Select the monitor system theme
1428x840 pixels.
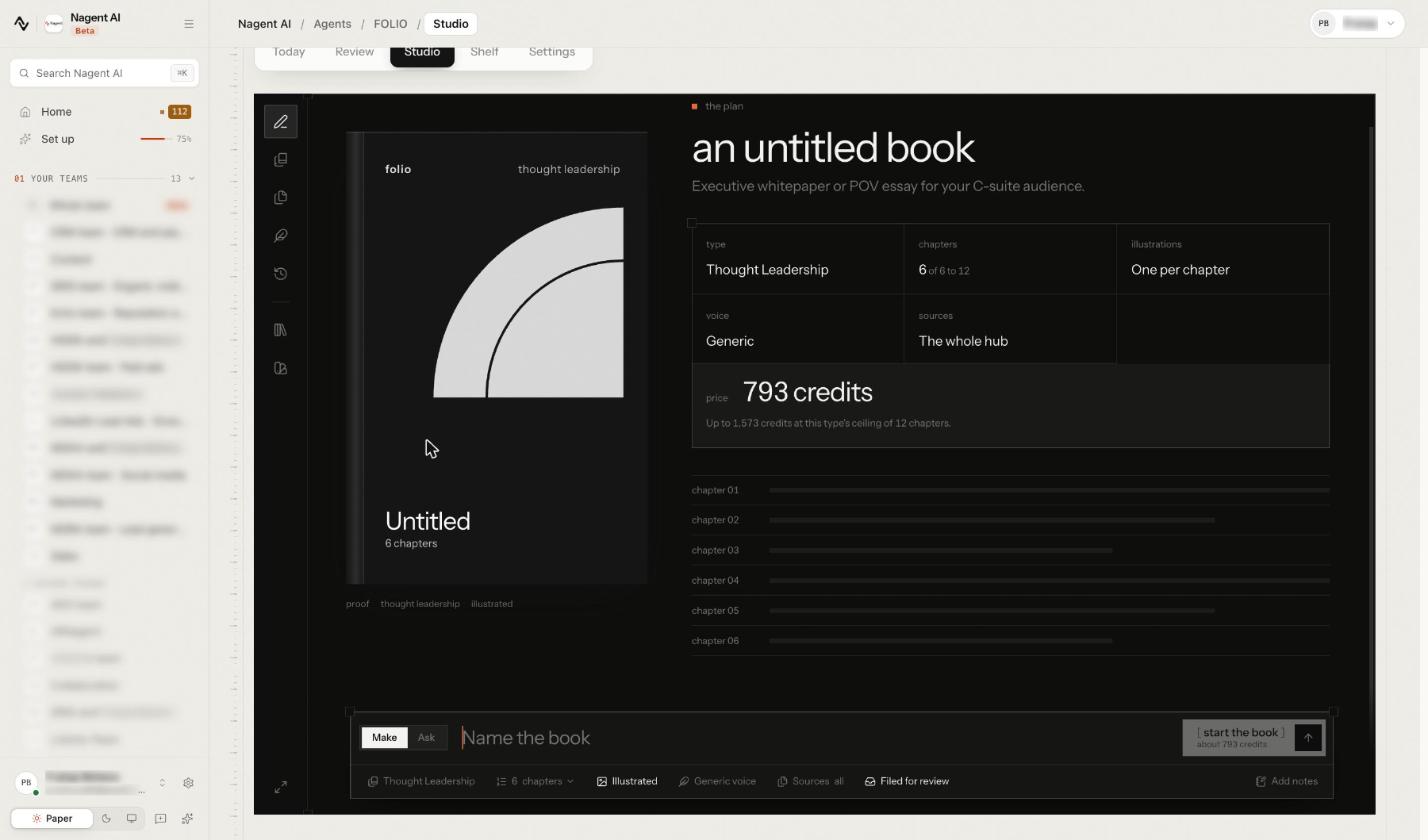point(131,818)
